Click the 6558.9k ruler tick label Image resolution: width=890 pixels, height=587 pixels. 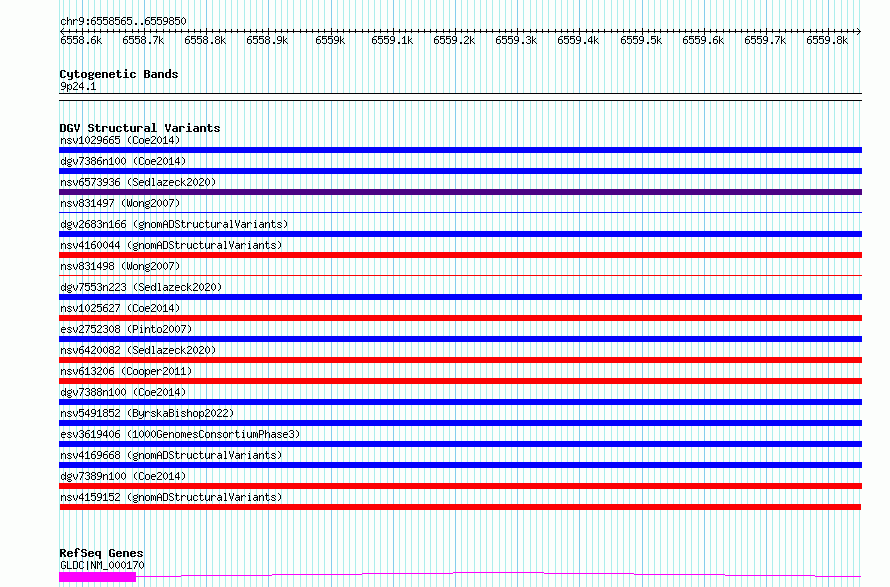click(x=267, y=40)
